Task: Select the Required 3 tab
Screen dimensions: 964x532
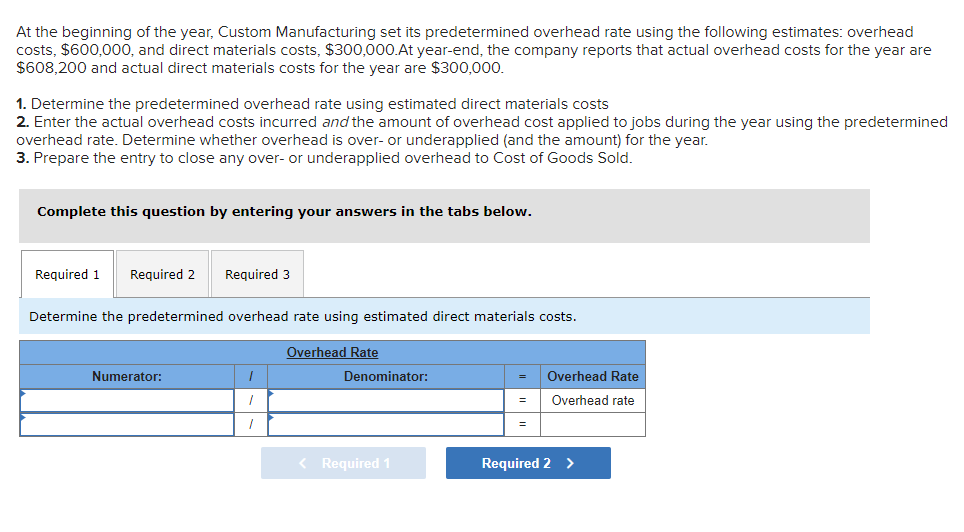Action: [x=257, y=274]
